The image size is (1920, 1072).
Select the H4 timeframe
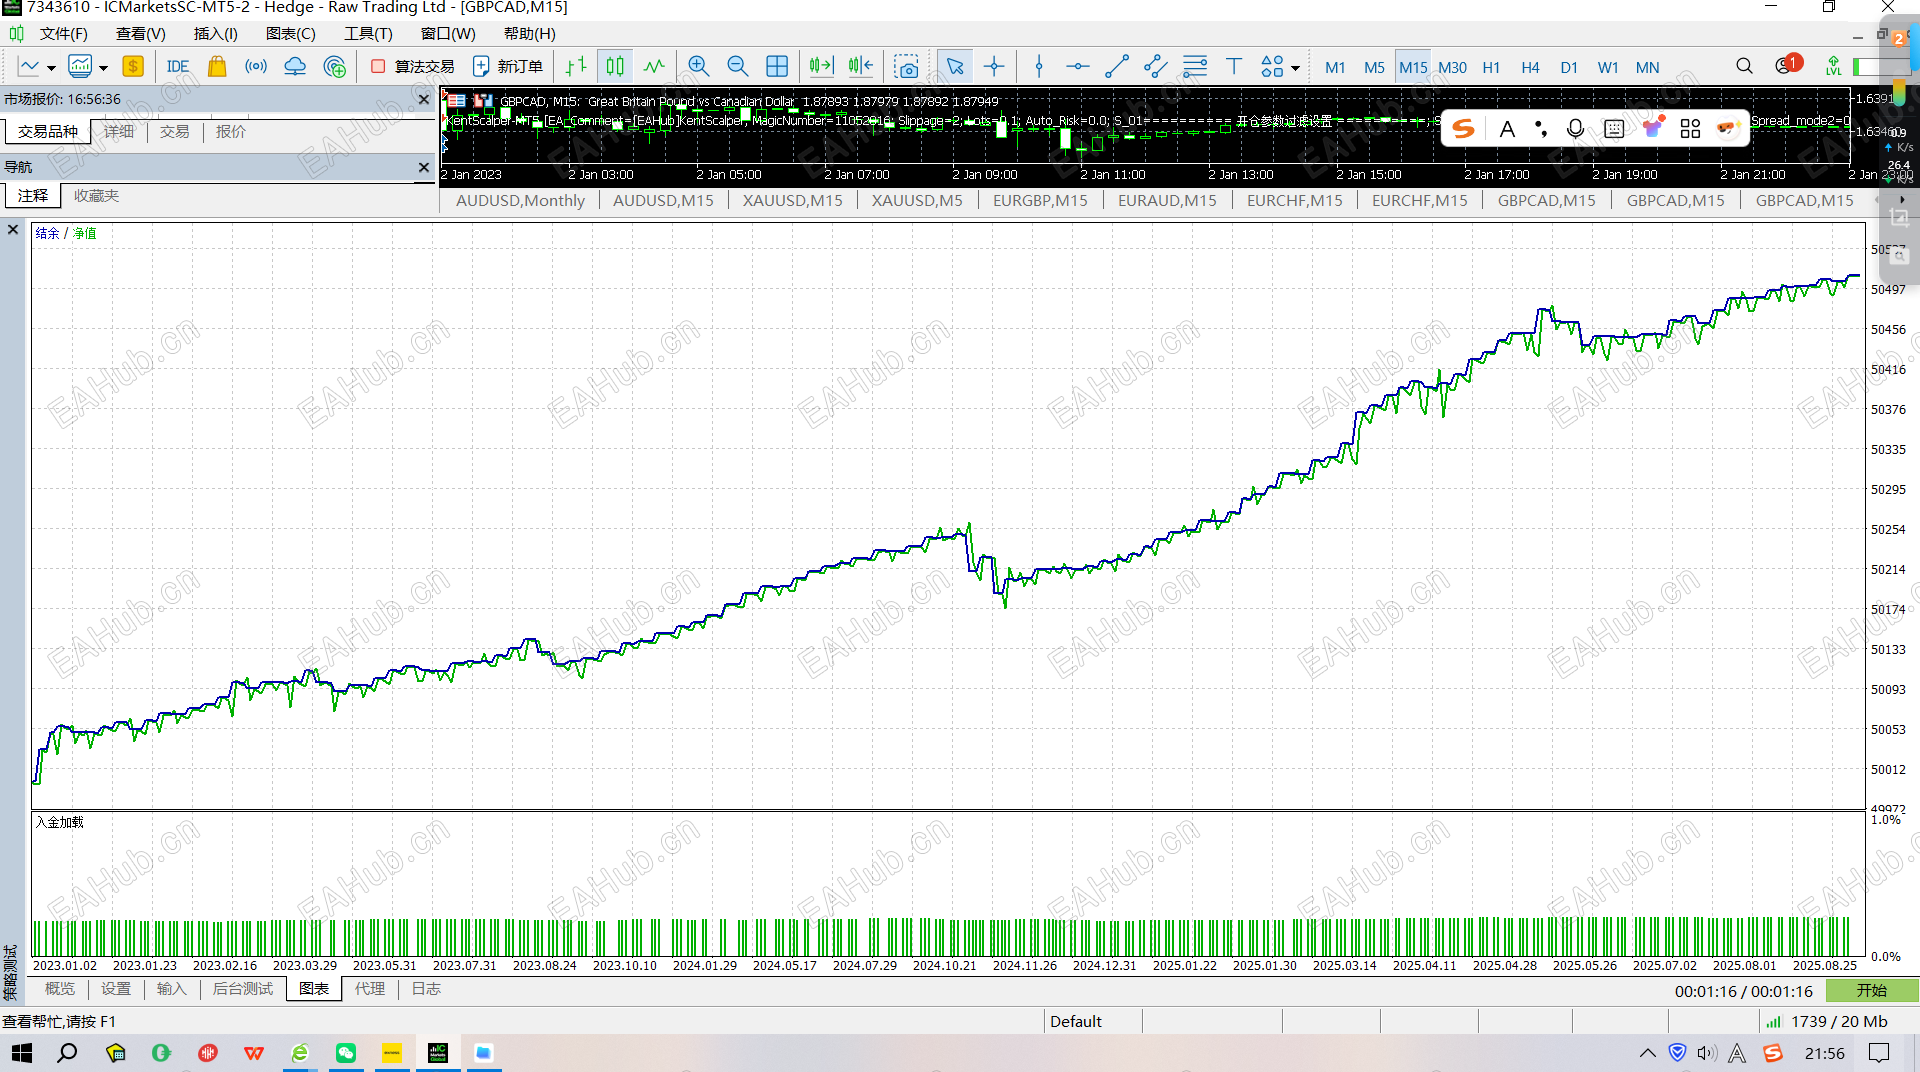1530,67
